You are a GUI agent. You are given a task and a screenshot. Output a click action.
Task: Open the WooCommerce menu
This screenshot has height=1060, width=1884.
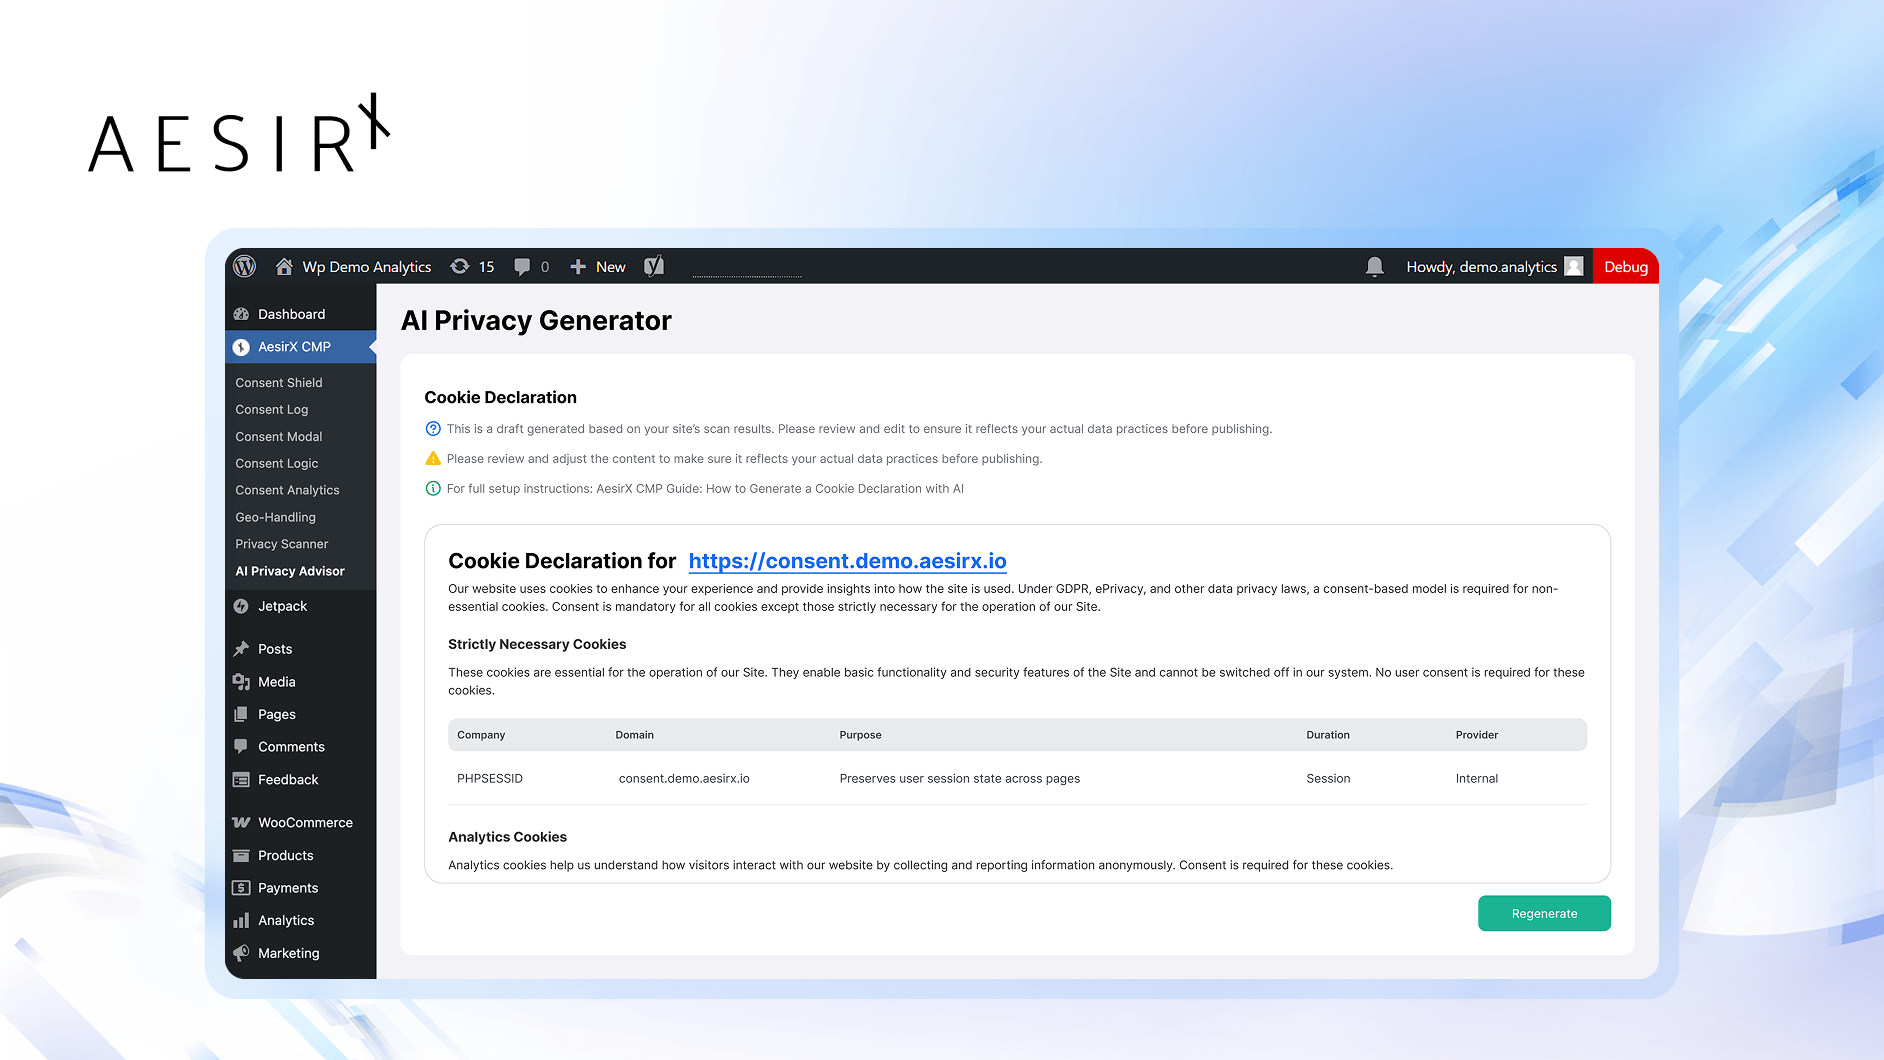pyautogui.click(x=305, y=822)
